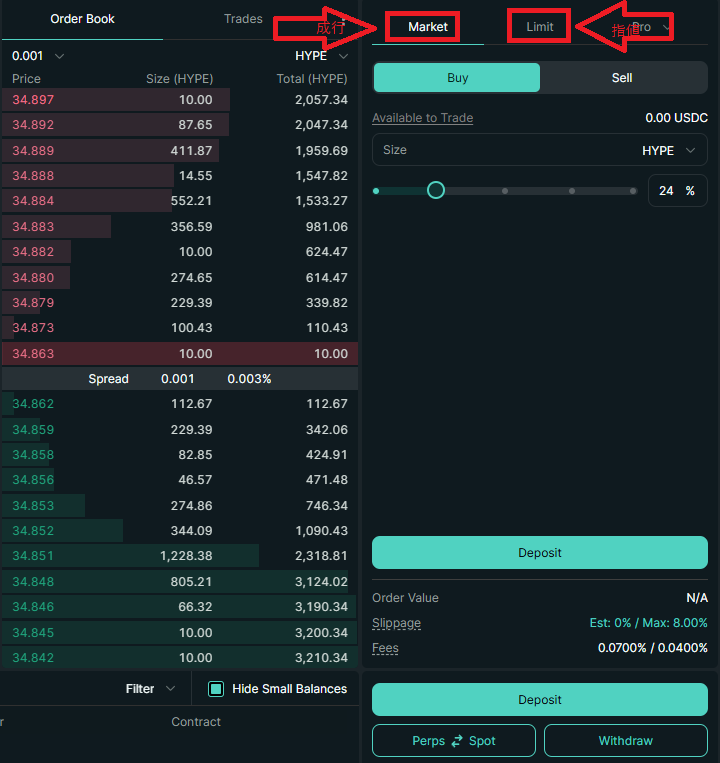The height and width of the screenshot is (763, 720).
Task: Select bid price 34.859
Action: 33,430
